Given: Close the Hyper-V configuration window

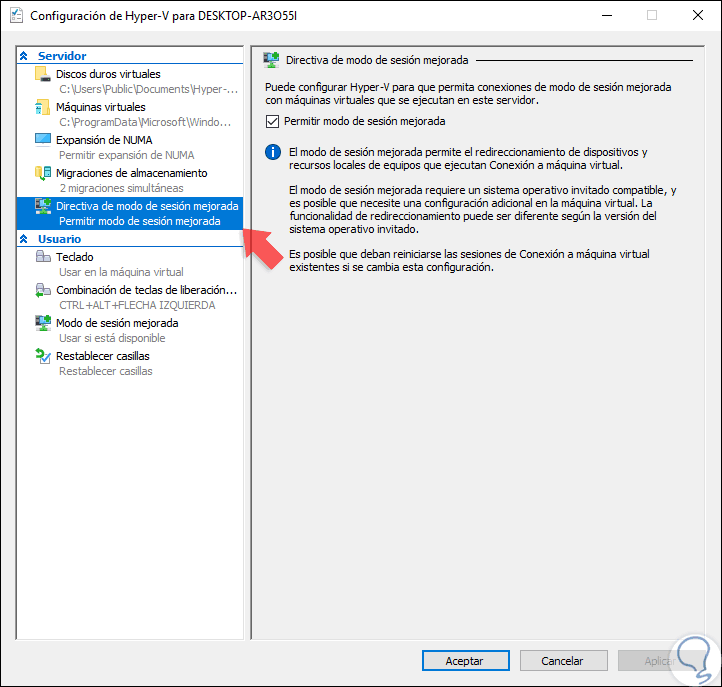Looking at the screenshot, I should tap(698, 15).
